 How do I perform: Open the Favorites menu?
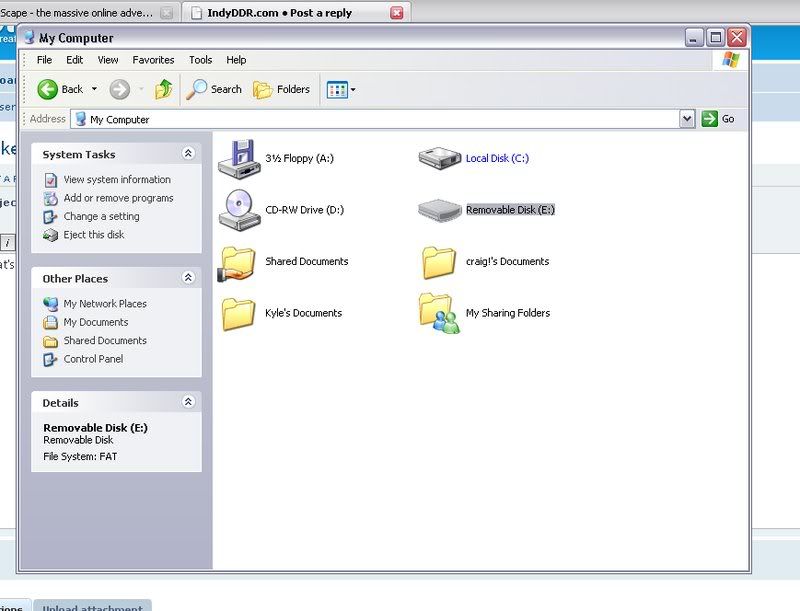pyautogui.click(x=153, y=60)
